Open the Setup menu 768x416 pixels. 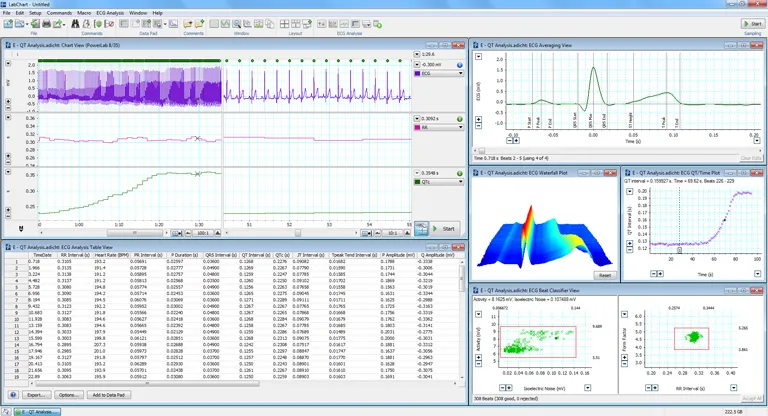pyautogui.click(x=35, y=13)
